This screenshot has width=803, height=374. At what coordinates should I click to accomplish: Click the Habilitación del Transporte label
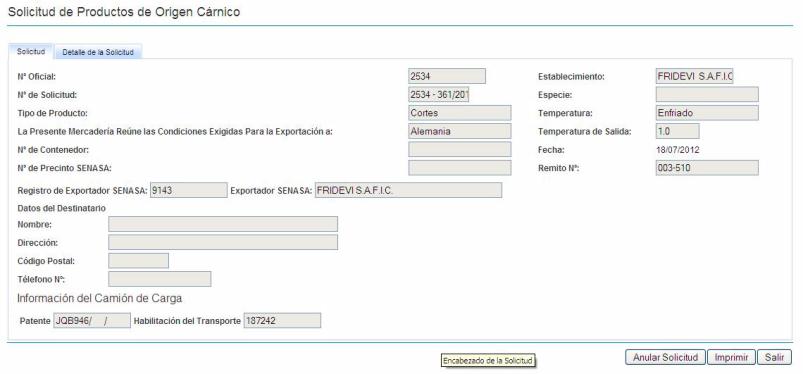[x=187, y=321]
